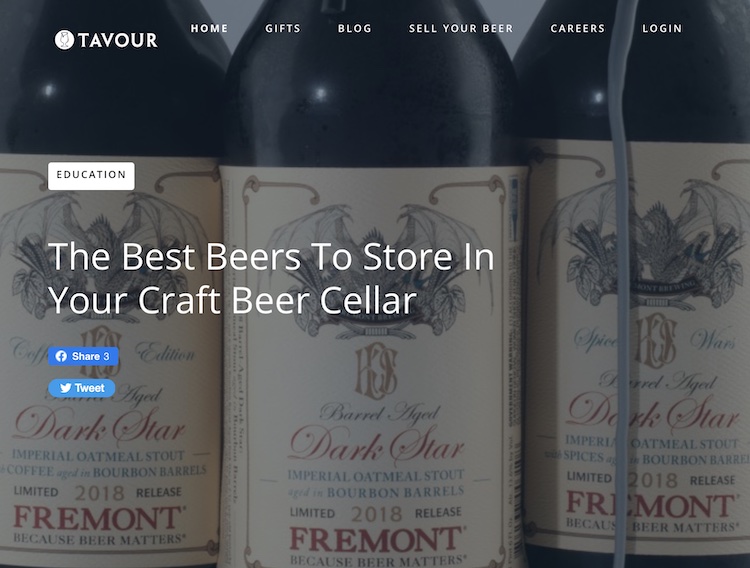Click the Tavour owl logo icon
This screenshot has height=568, width=750.
coord(64,40)
